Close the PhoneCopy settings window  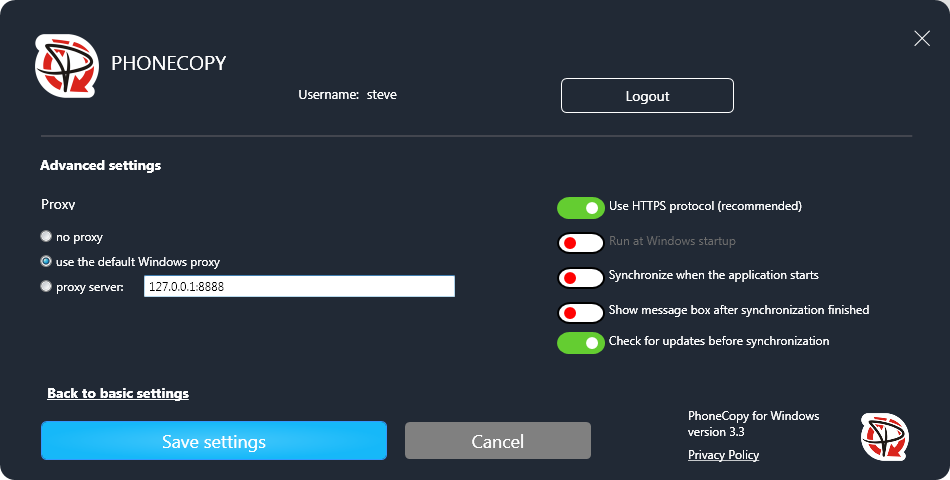[x=921, y=39]
